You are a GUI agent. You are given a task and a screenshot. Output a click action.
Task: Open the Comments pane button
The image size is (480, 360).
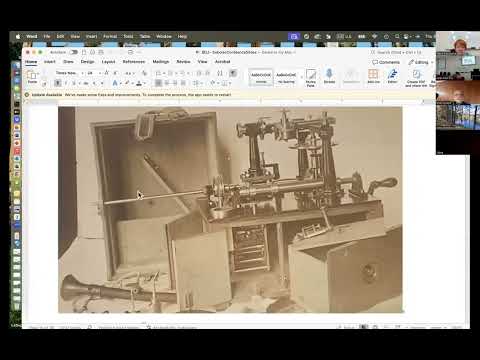[x=386, y=62]
